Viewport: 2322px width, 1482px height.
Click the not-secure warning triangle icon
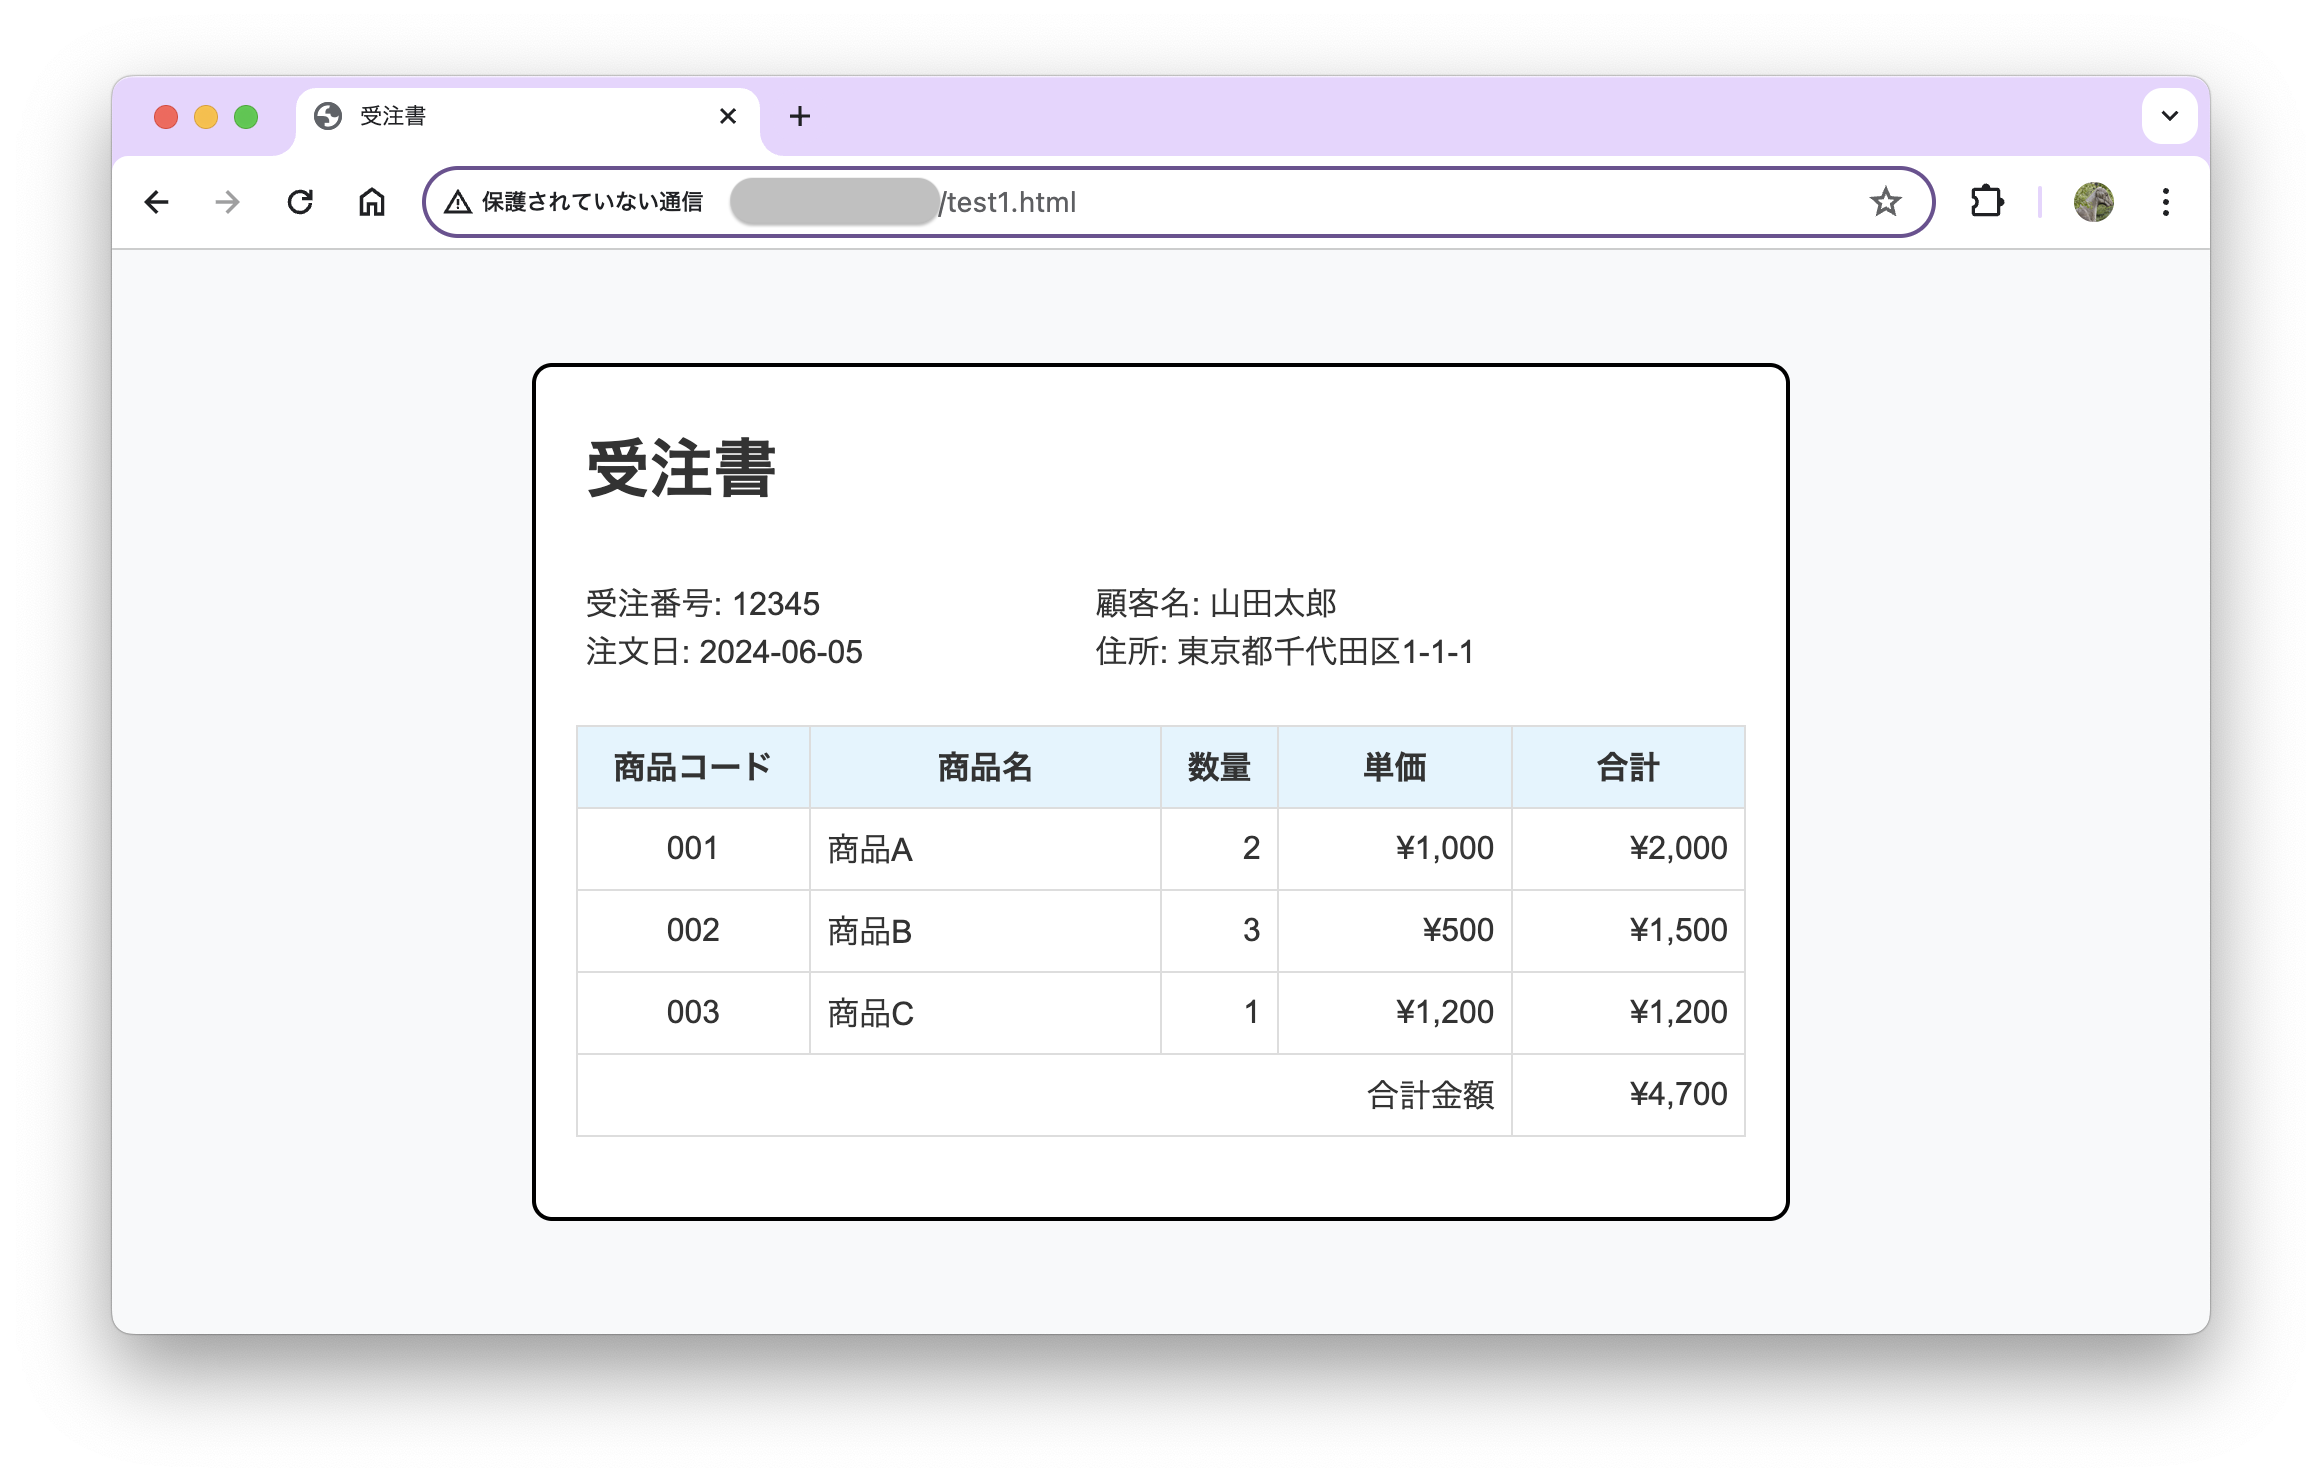pos(458,202)
